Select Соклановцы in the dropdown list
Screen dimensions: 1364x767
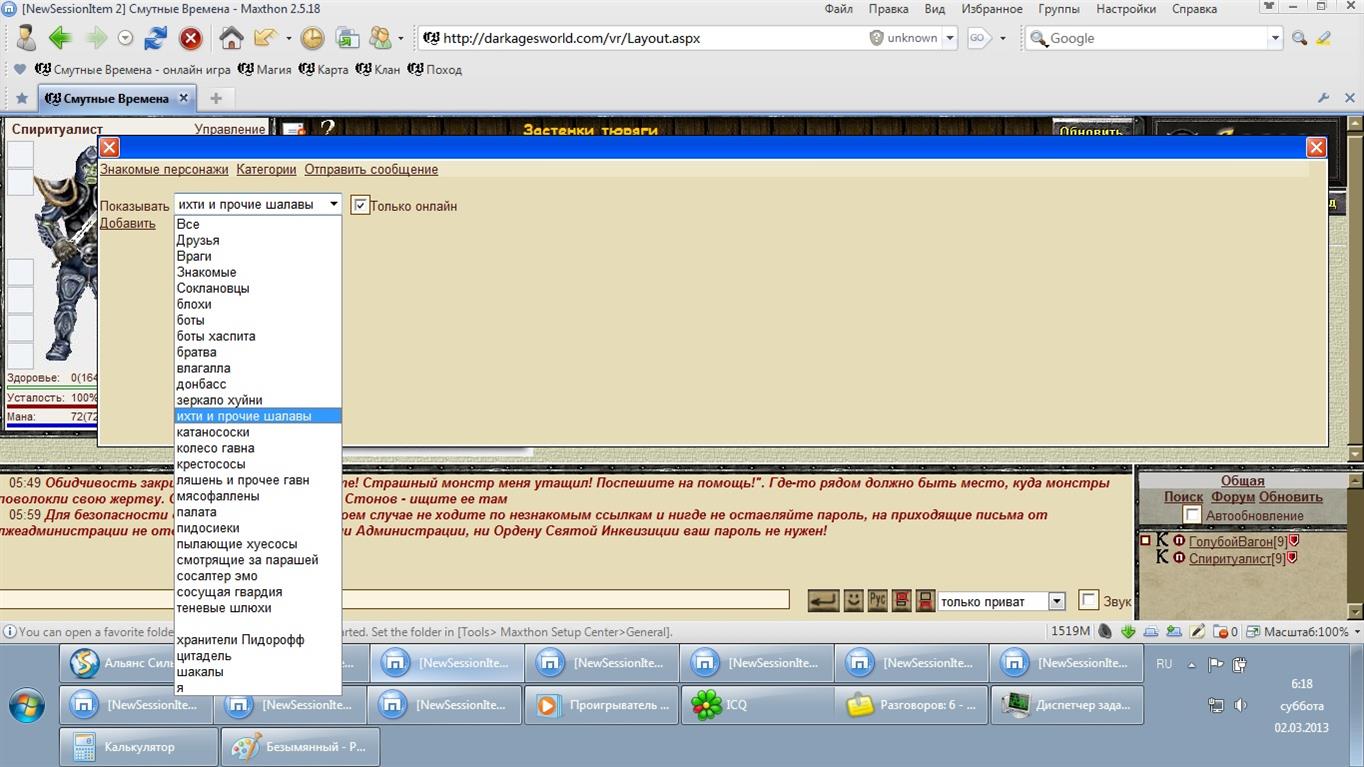click(258, 288)
